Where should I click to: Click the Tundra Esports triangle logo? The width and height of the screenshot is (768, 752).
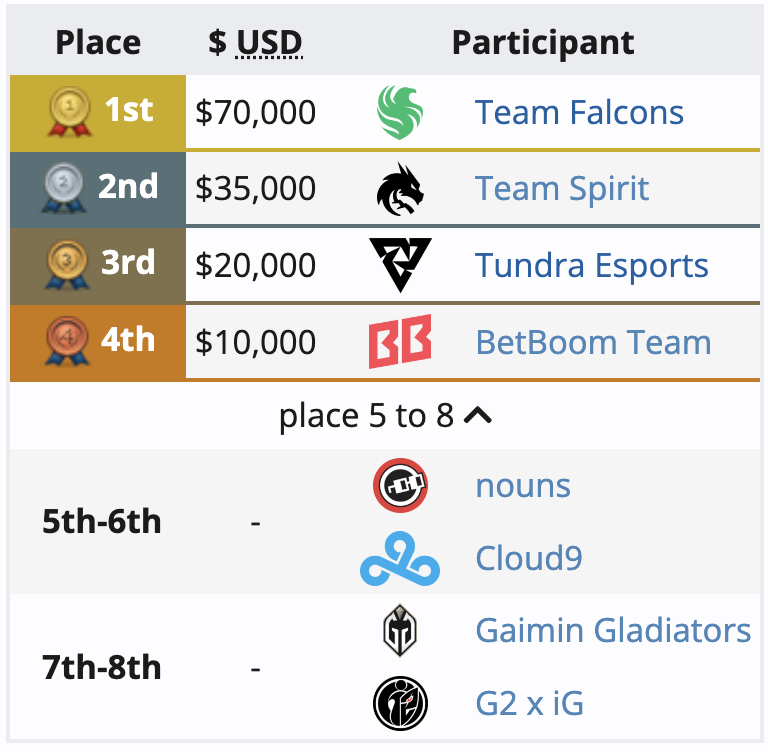coord(400,265)
